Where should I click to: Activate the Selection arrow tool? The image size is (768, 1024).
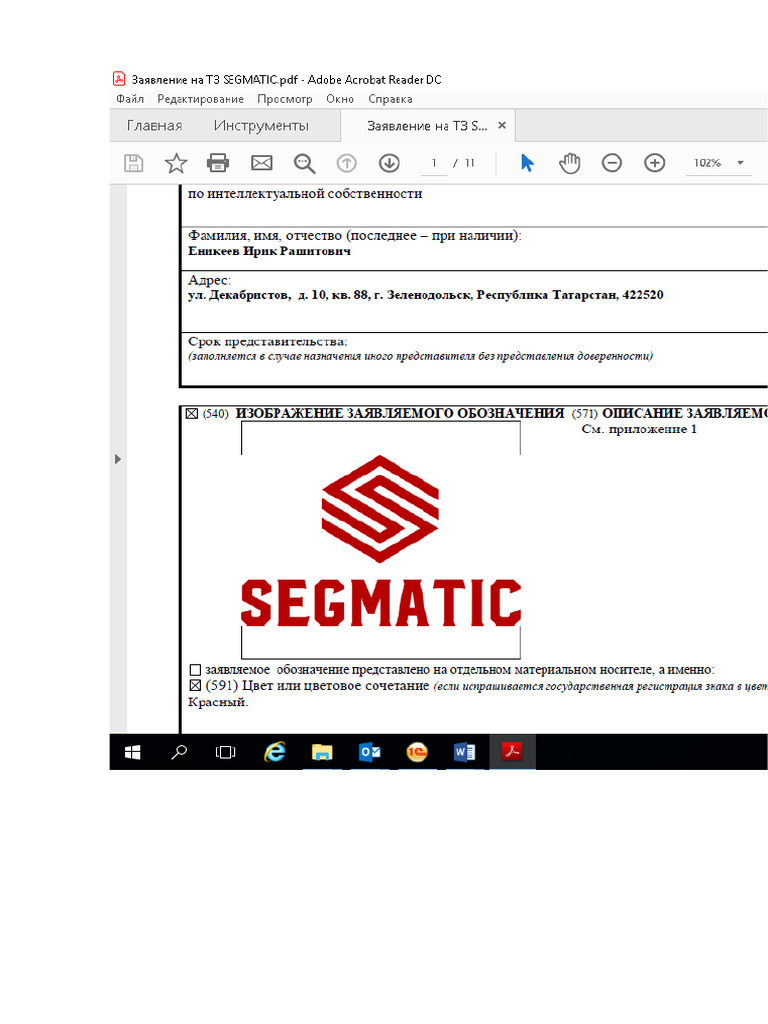[528, 163]
